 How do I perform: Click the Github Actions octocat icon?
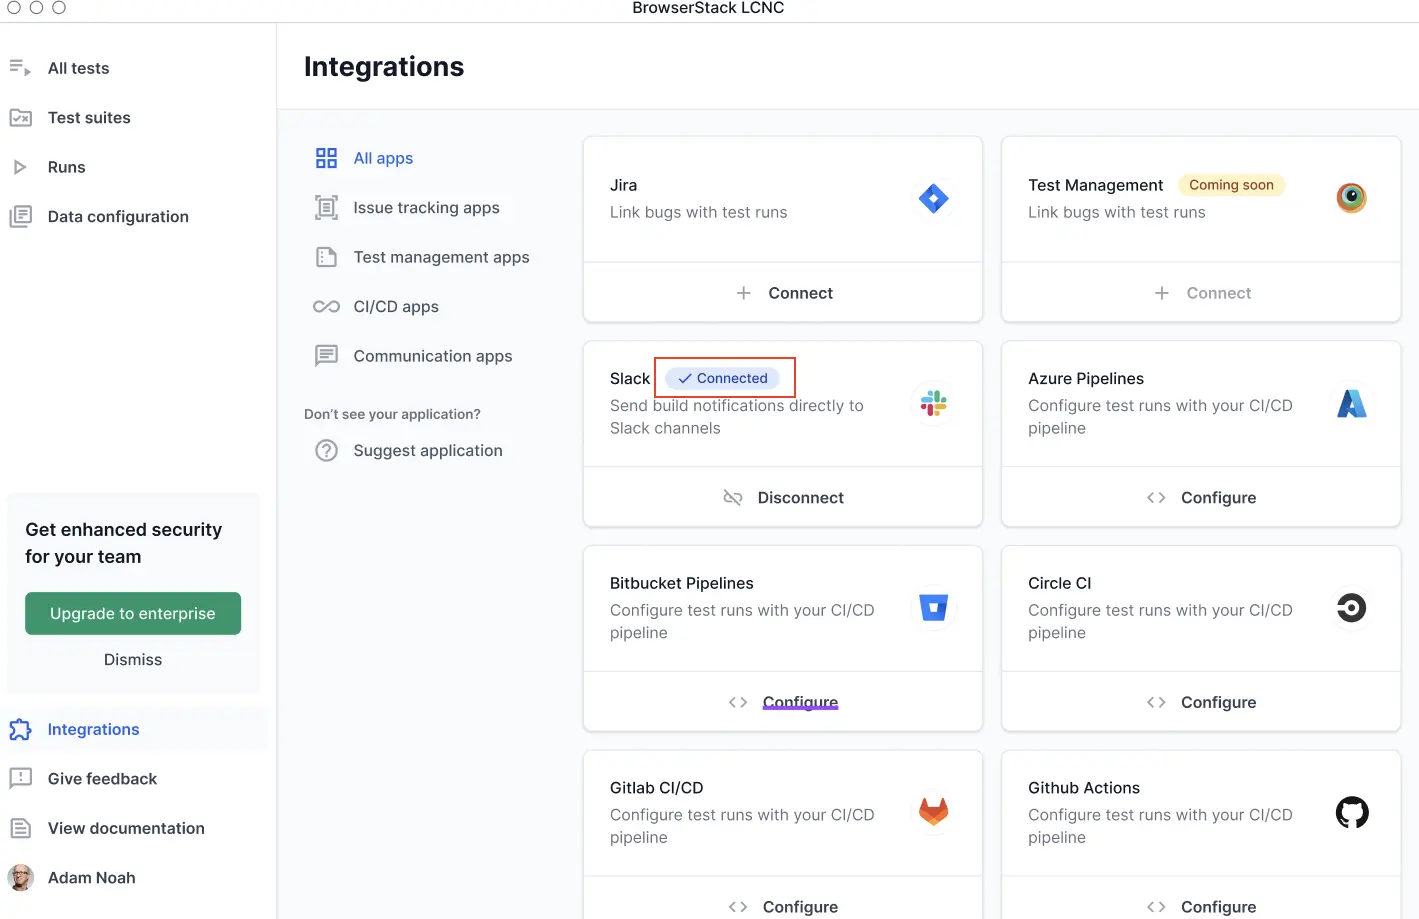click(1351, 812)
